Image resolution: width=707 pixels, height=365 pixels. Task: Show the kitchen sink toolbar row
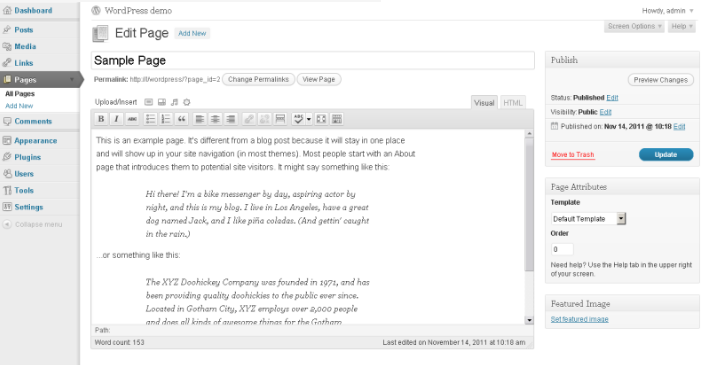click(x=337, y=119)
